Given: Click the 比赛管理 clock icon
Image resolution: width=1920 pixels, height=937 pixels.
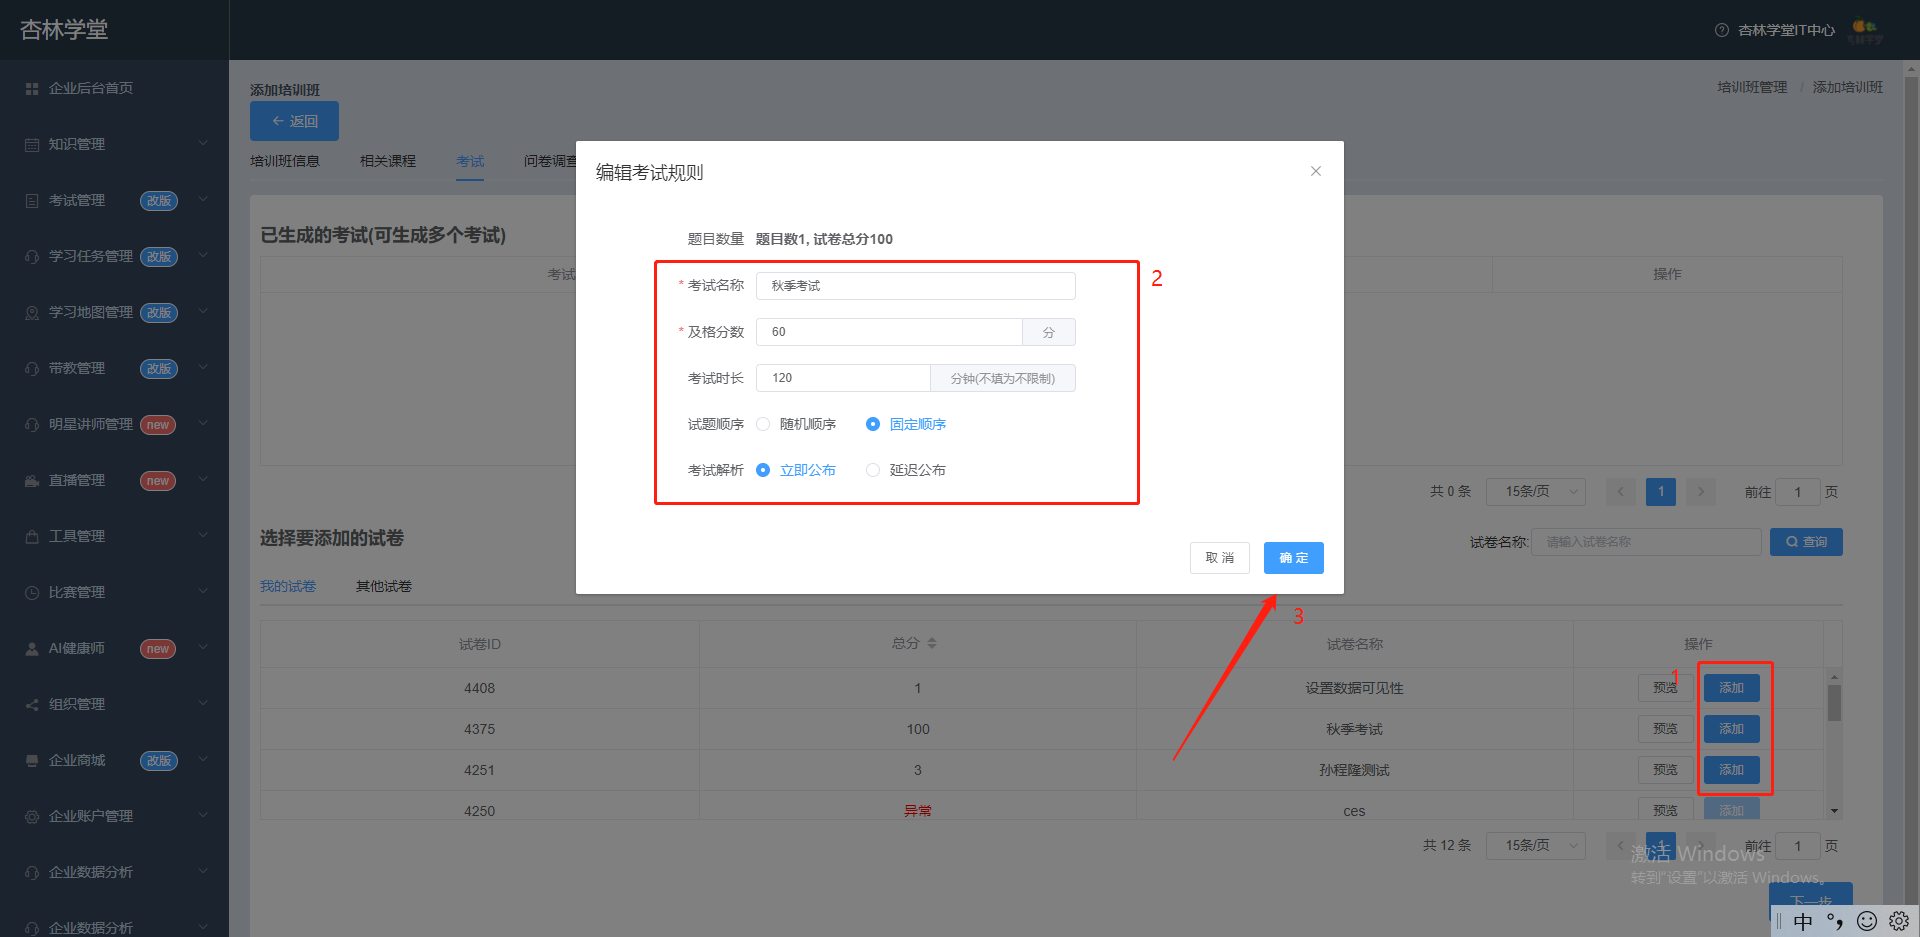Looking at the screenshot, I should point(32,593).
